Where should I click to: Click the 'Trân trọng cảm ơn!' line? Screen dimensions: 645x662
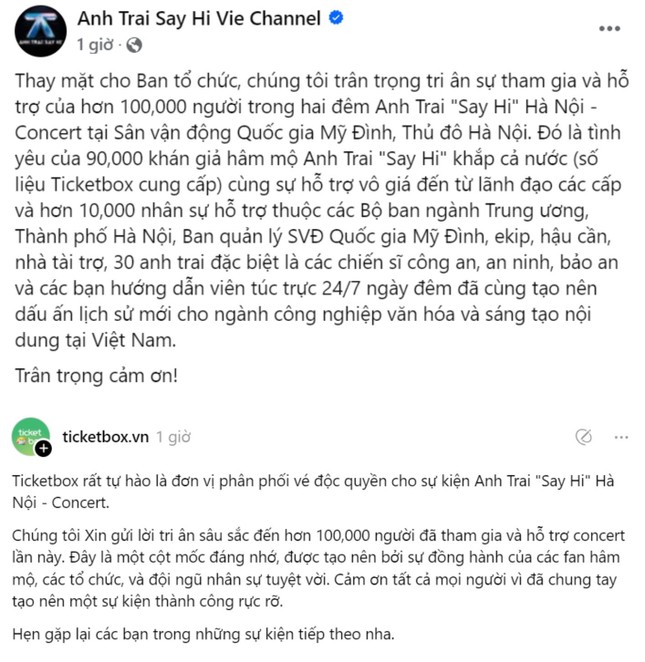[x=96, y=375]
